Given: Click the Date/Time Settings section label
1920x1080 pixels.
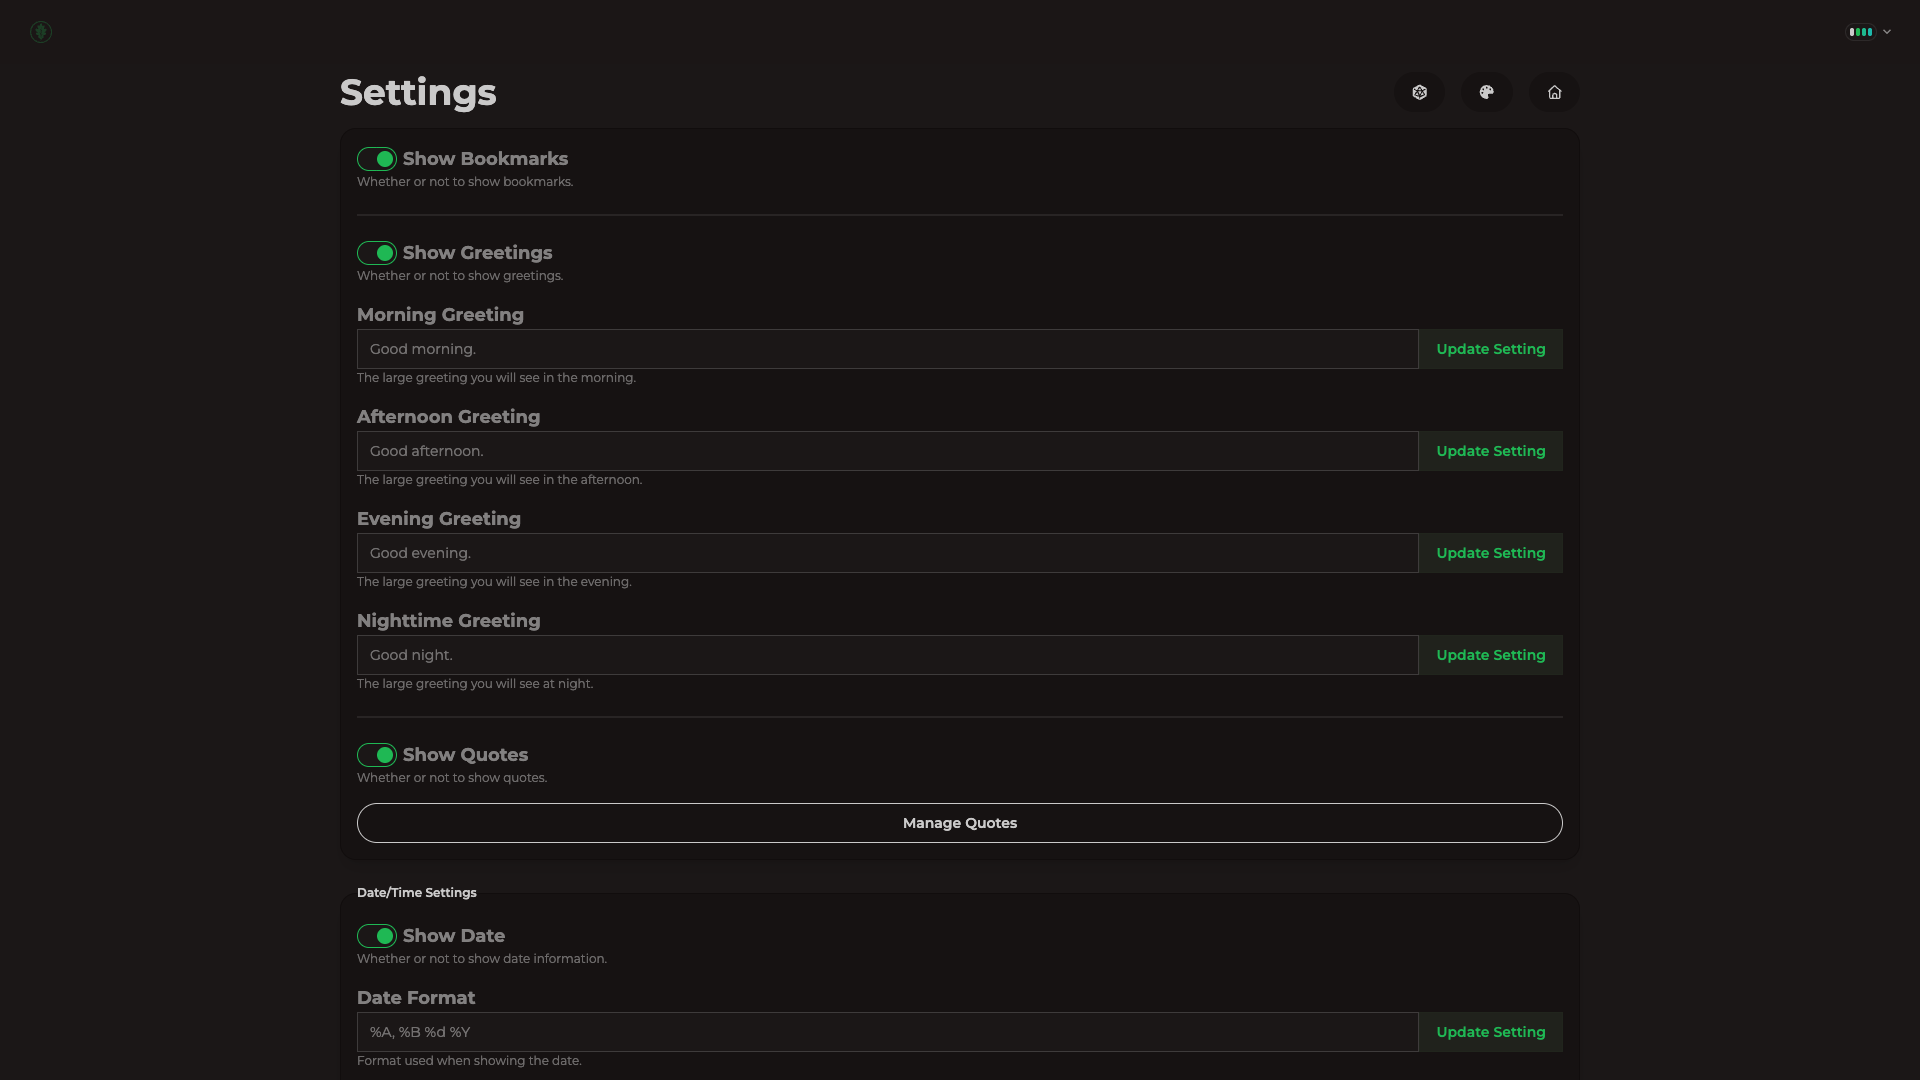Looking at the screenshot, I should [x=417, y=893].
